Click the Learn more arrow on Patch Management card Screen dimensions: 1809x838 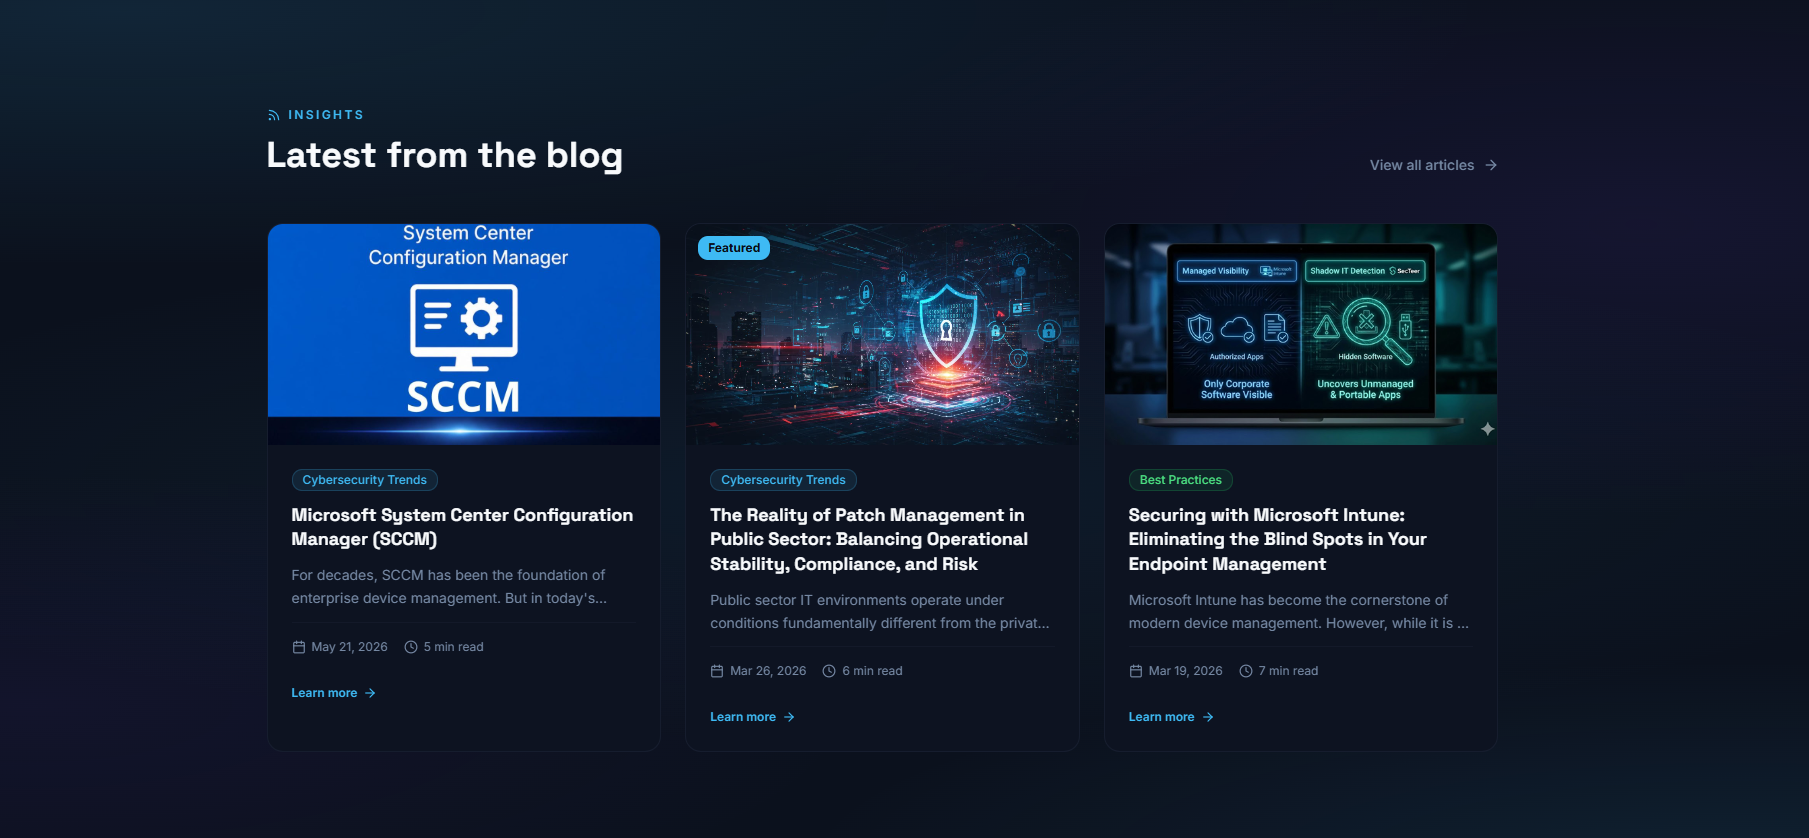click(x=789, y=717)
